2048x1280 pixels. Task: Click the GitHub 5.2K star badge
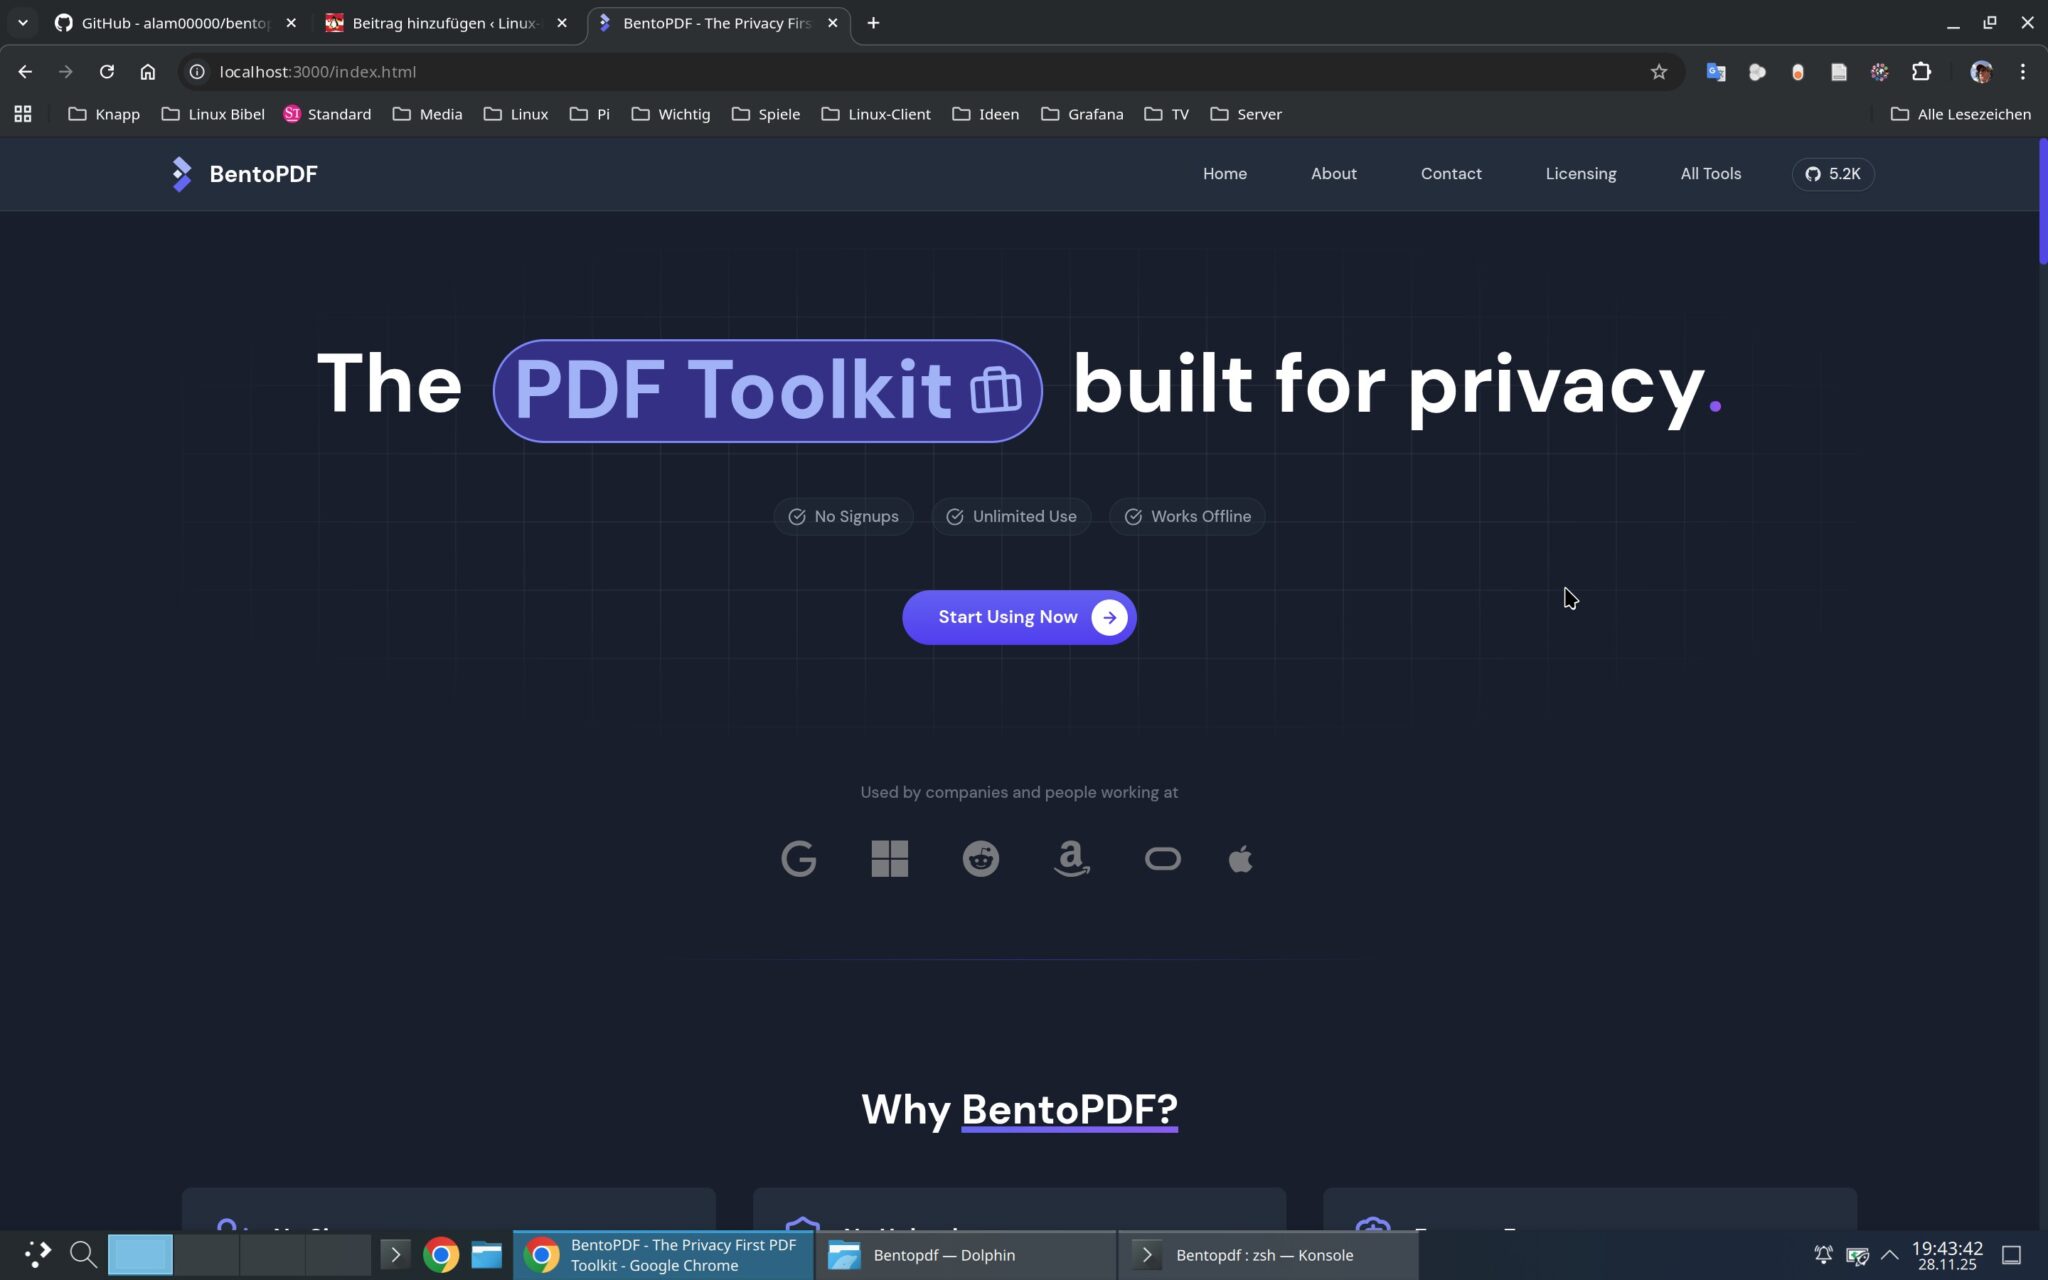pos(1833,173)
